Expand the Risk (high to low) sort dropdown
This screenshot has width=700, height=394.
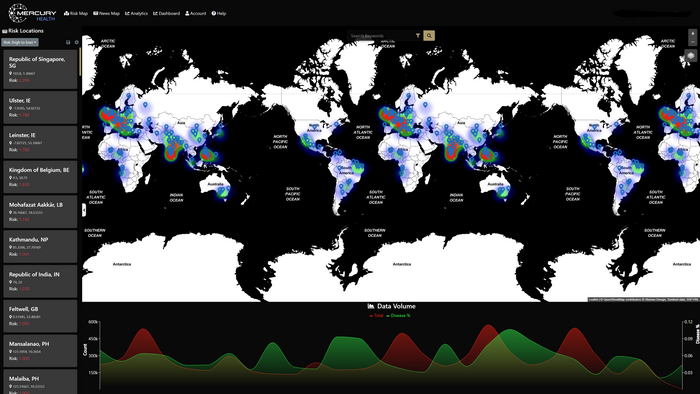20,42
